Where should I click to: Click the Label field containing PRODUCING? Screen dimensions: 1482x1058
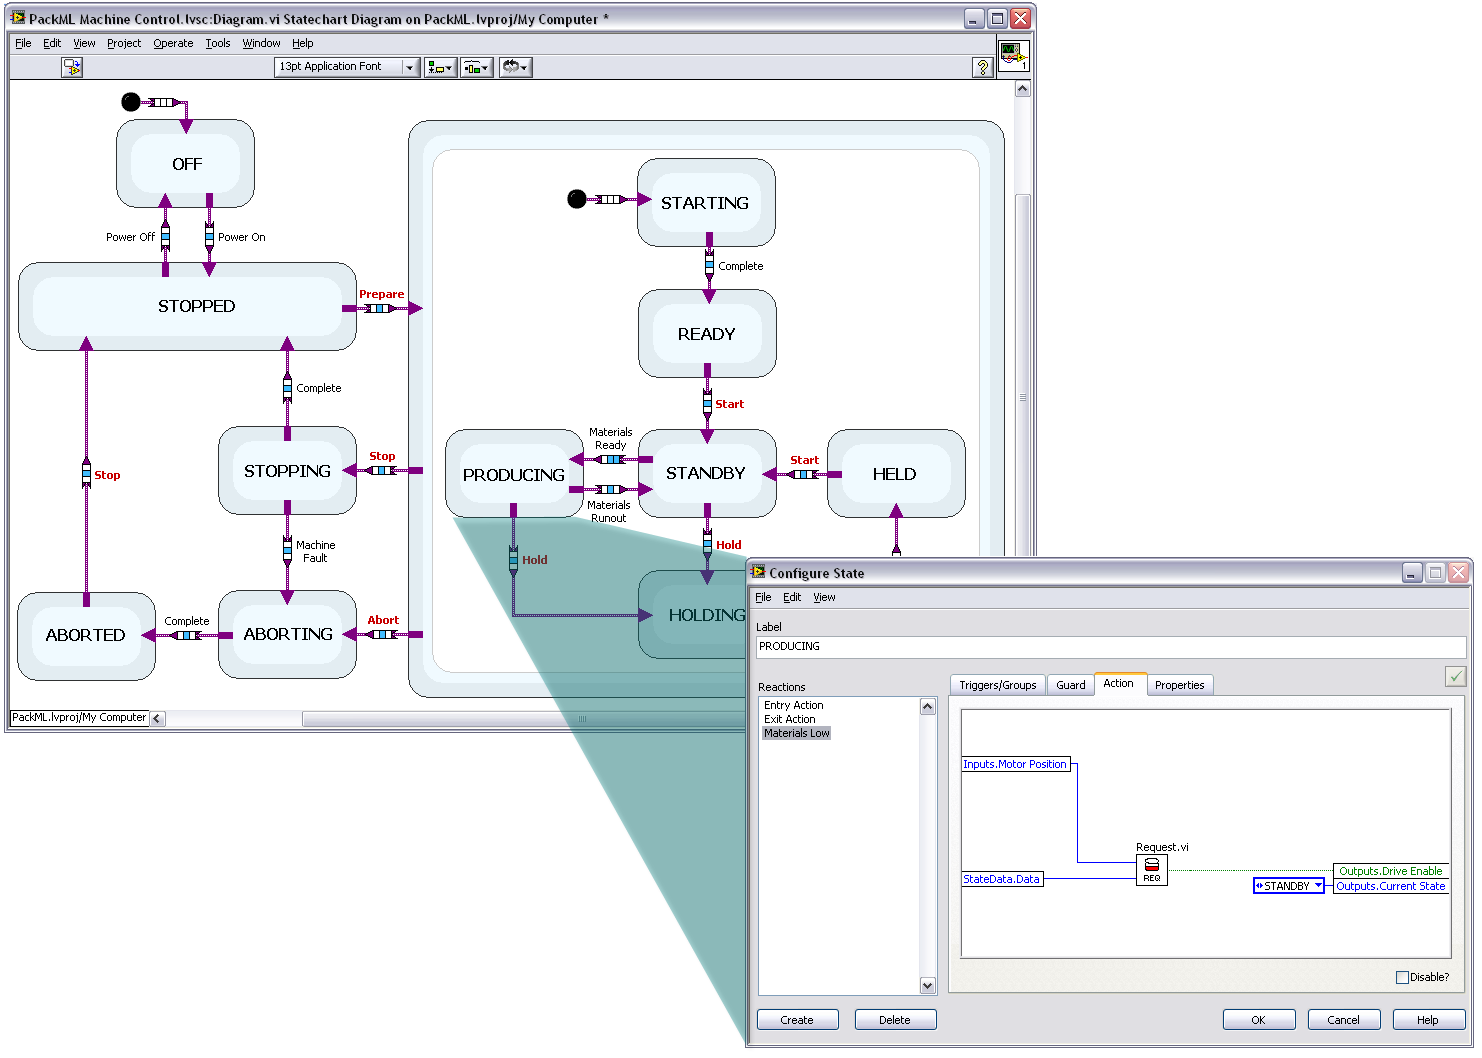click(1110, 647)
